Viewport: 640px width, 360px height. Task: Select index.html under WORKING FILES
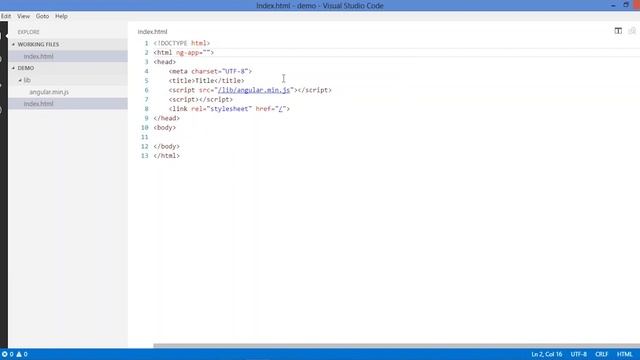68,56
